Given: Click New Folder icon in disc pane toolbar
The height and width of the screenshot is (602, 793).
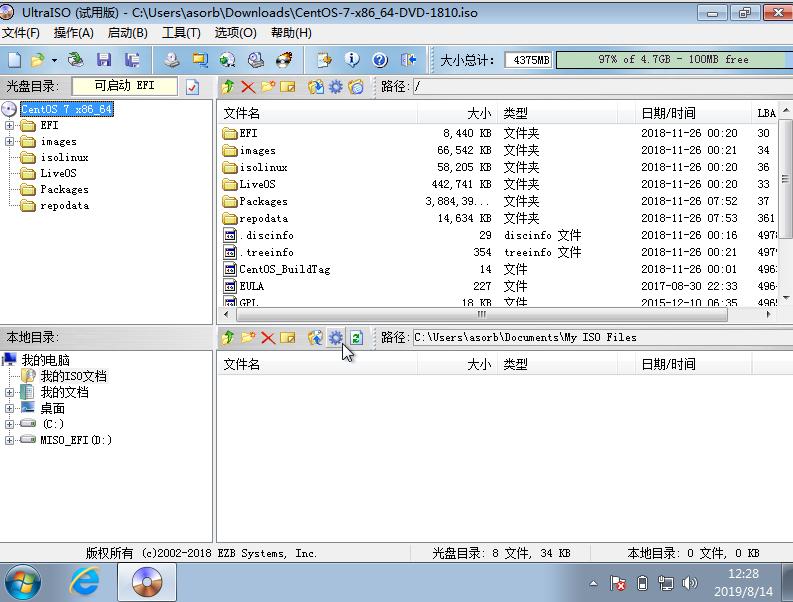Looking at the screenshot, I should click(x=268, y=87).
